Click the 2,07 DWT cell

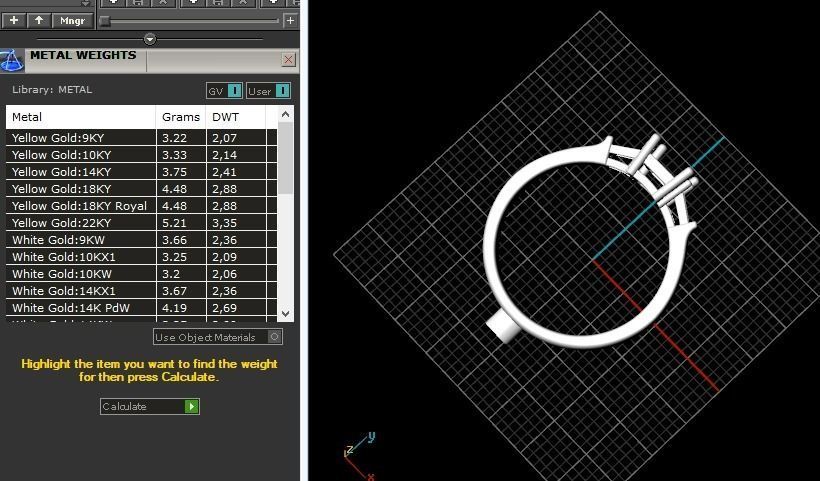[236, 138]
